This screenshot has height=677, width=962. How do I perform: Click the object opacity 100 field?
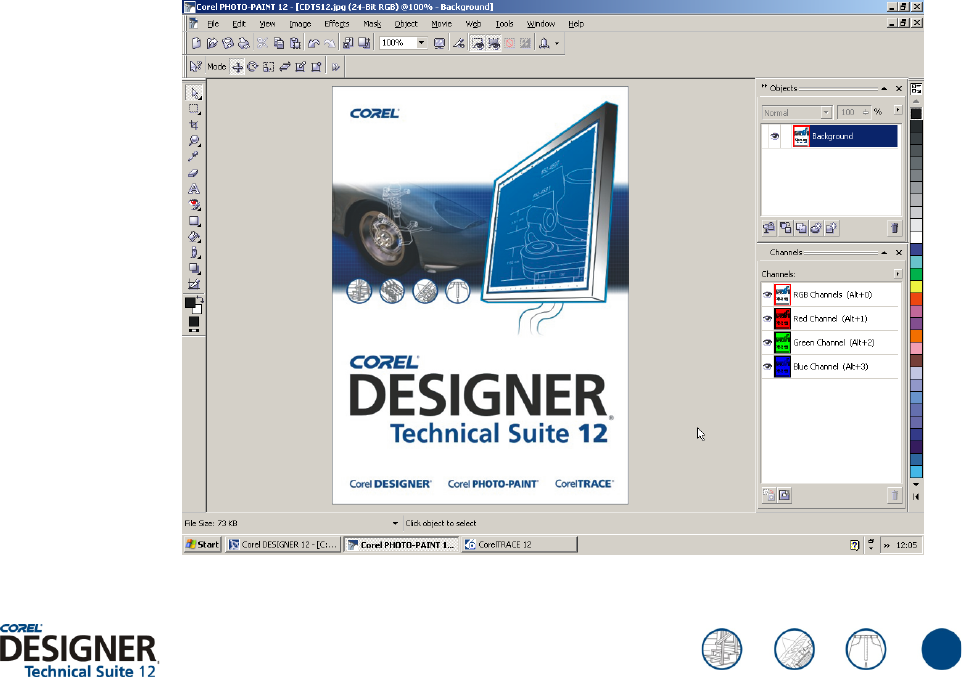pos(853,112)
